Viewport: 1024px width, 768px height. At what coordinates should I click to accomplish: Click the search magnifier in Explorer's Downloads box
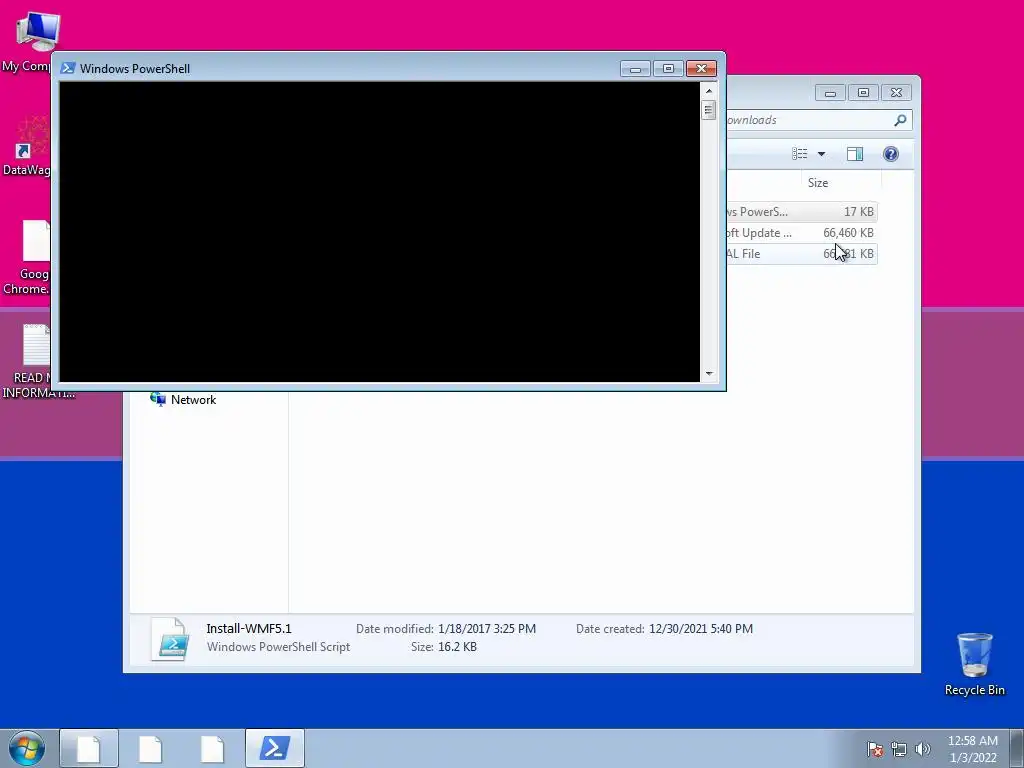[x=900, y=120]
